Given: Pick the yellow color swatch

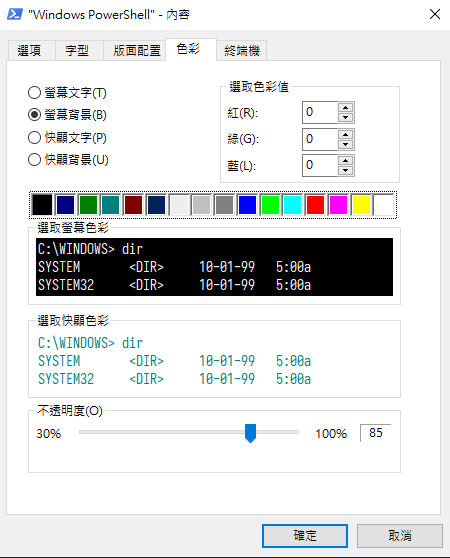Looking at the screenshot, I should click(x=361, y=205).
